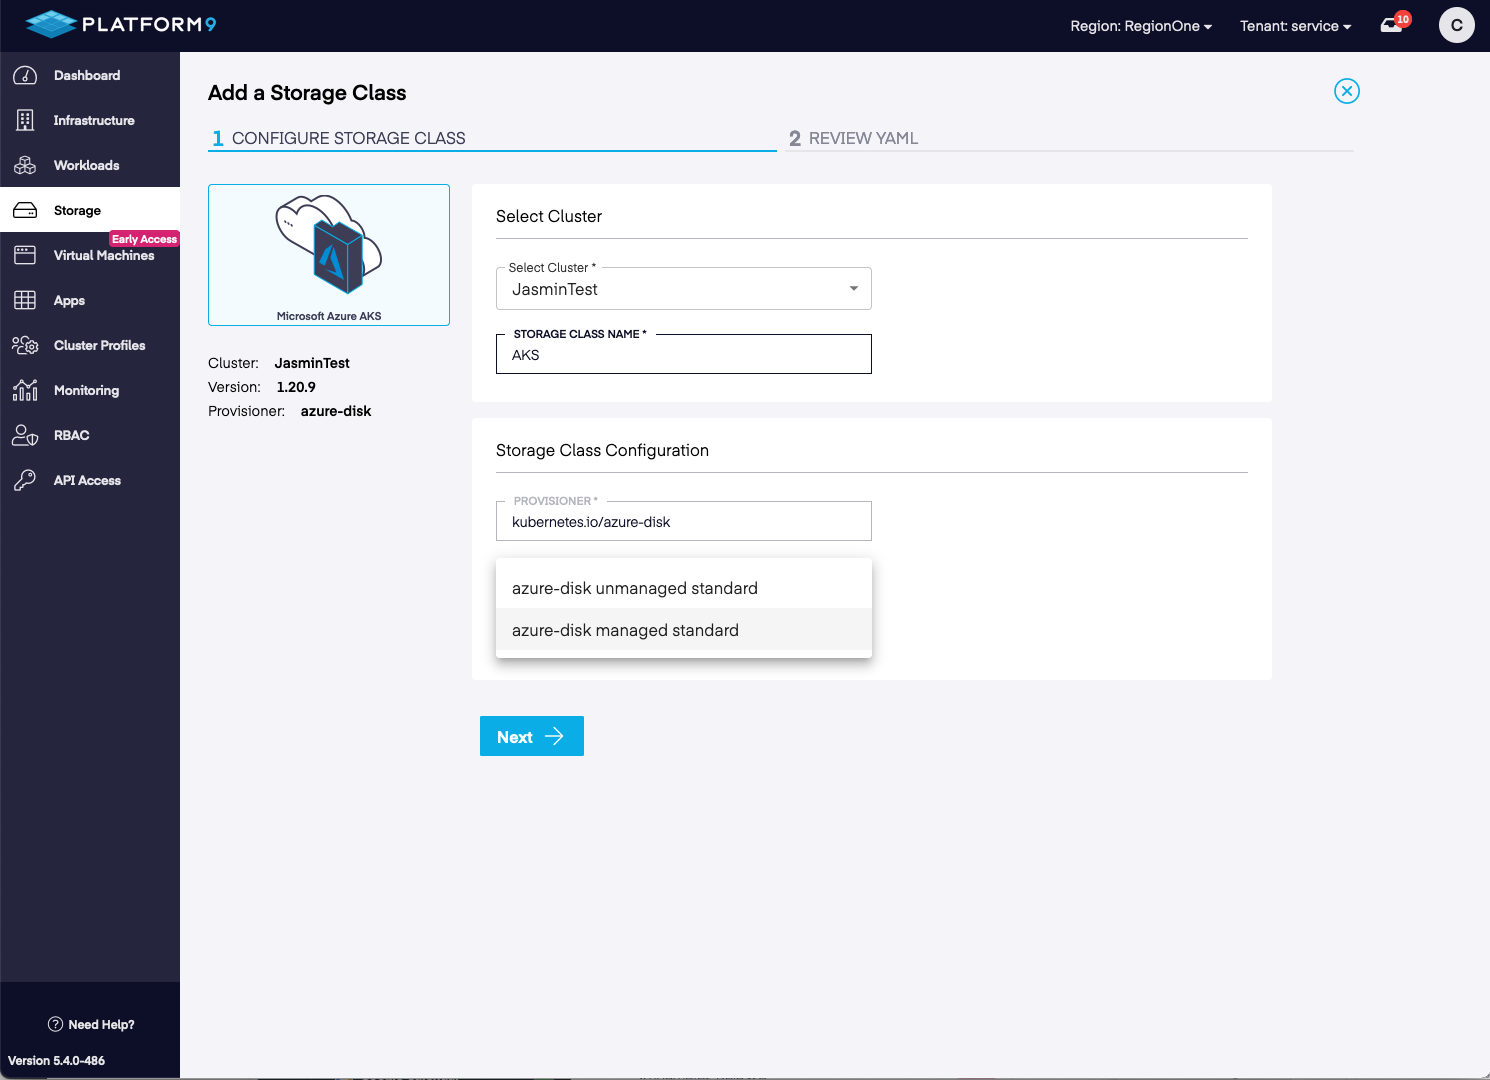Click the Need Help? link

click(91, 1024)
